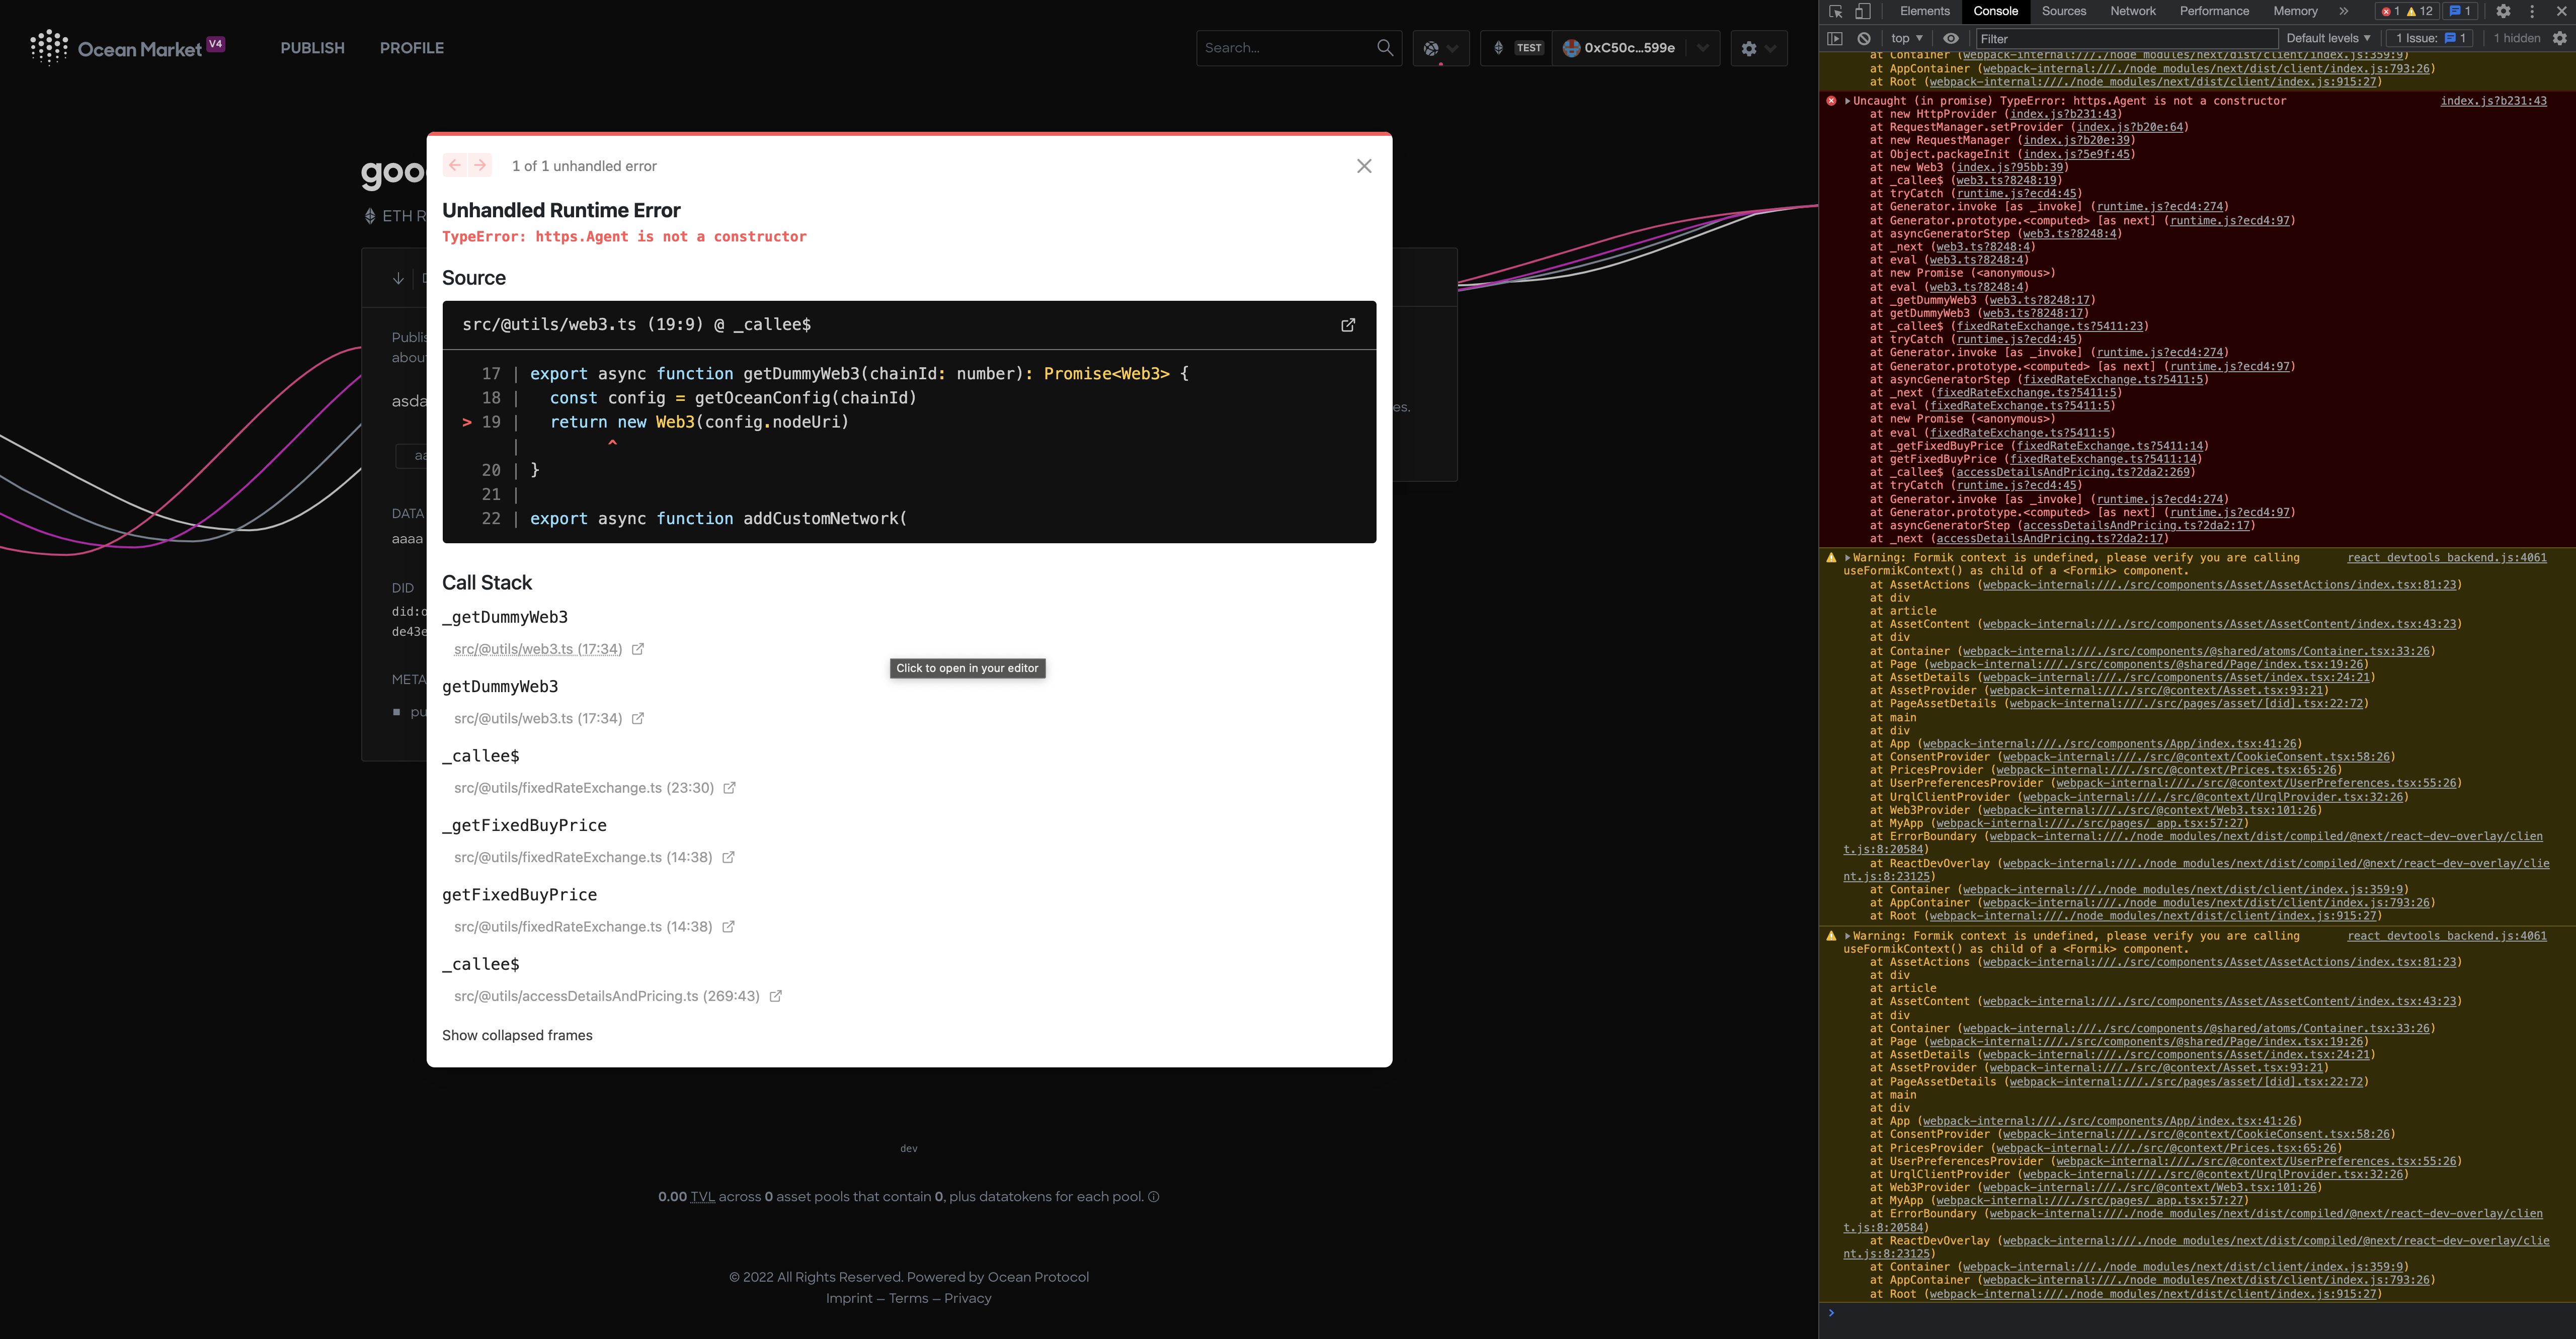The height and width of the screenshot is (1339, 2576).
Task: Open the PUBLISH page
Action: click(312, 48)
